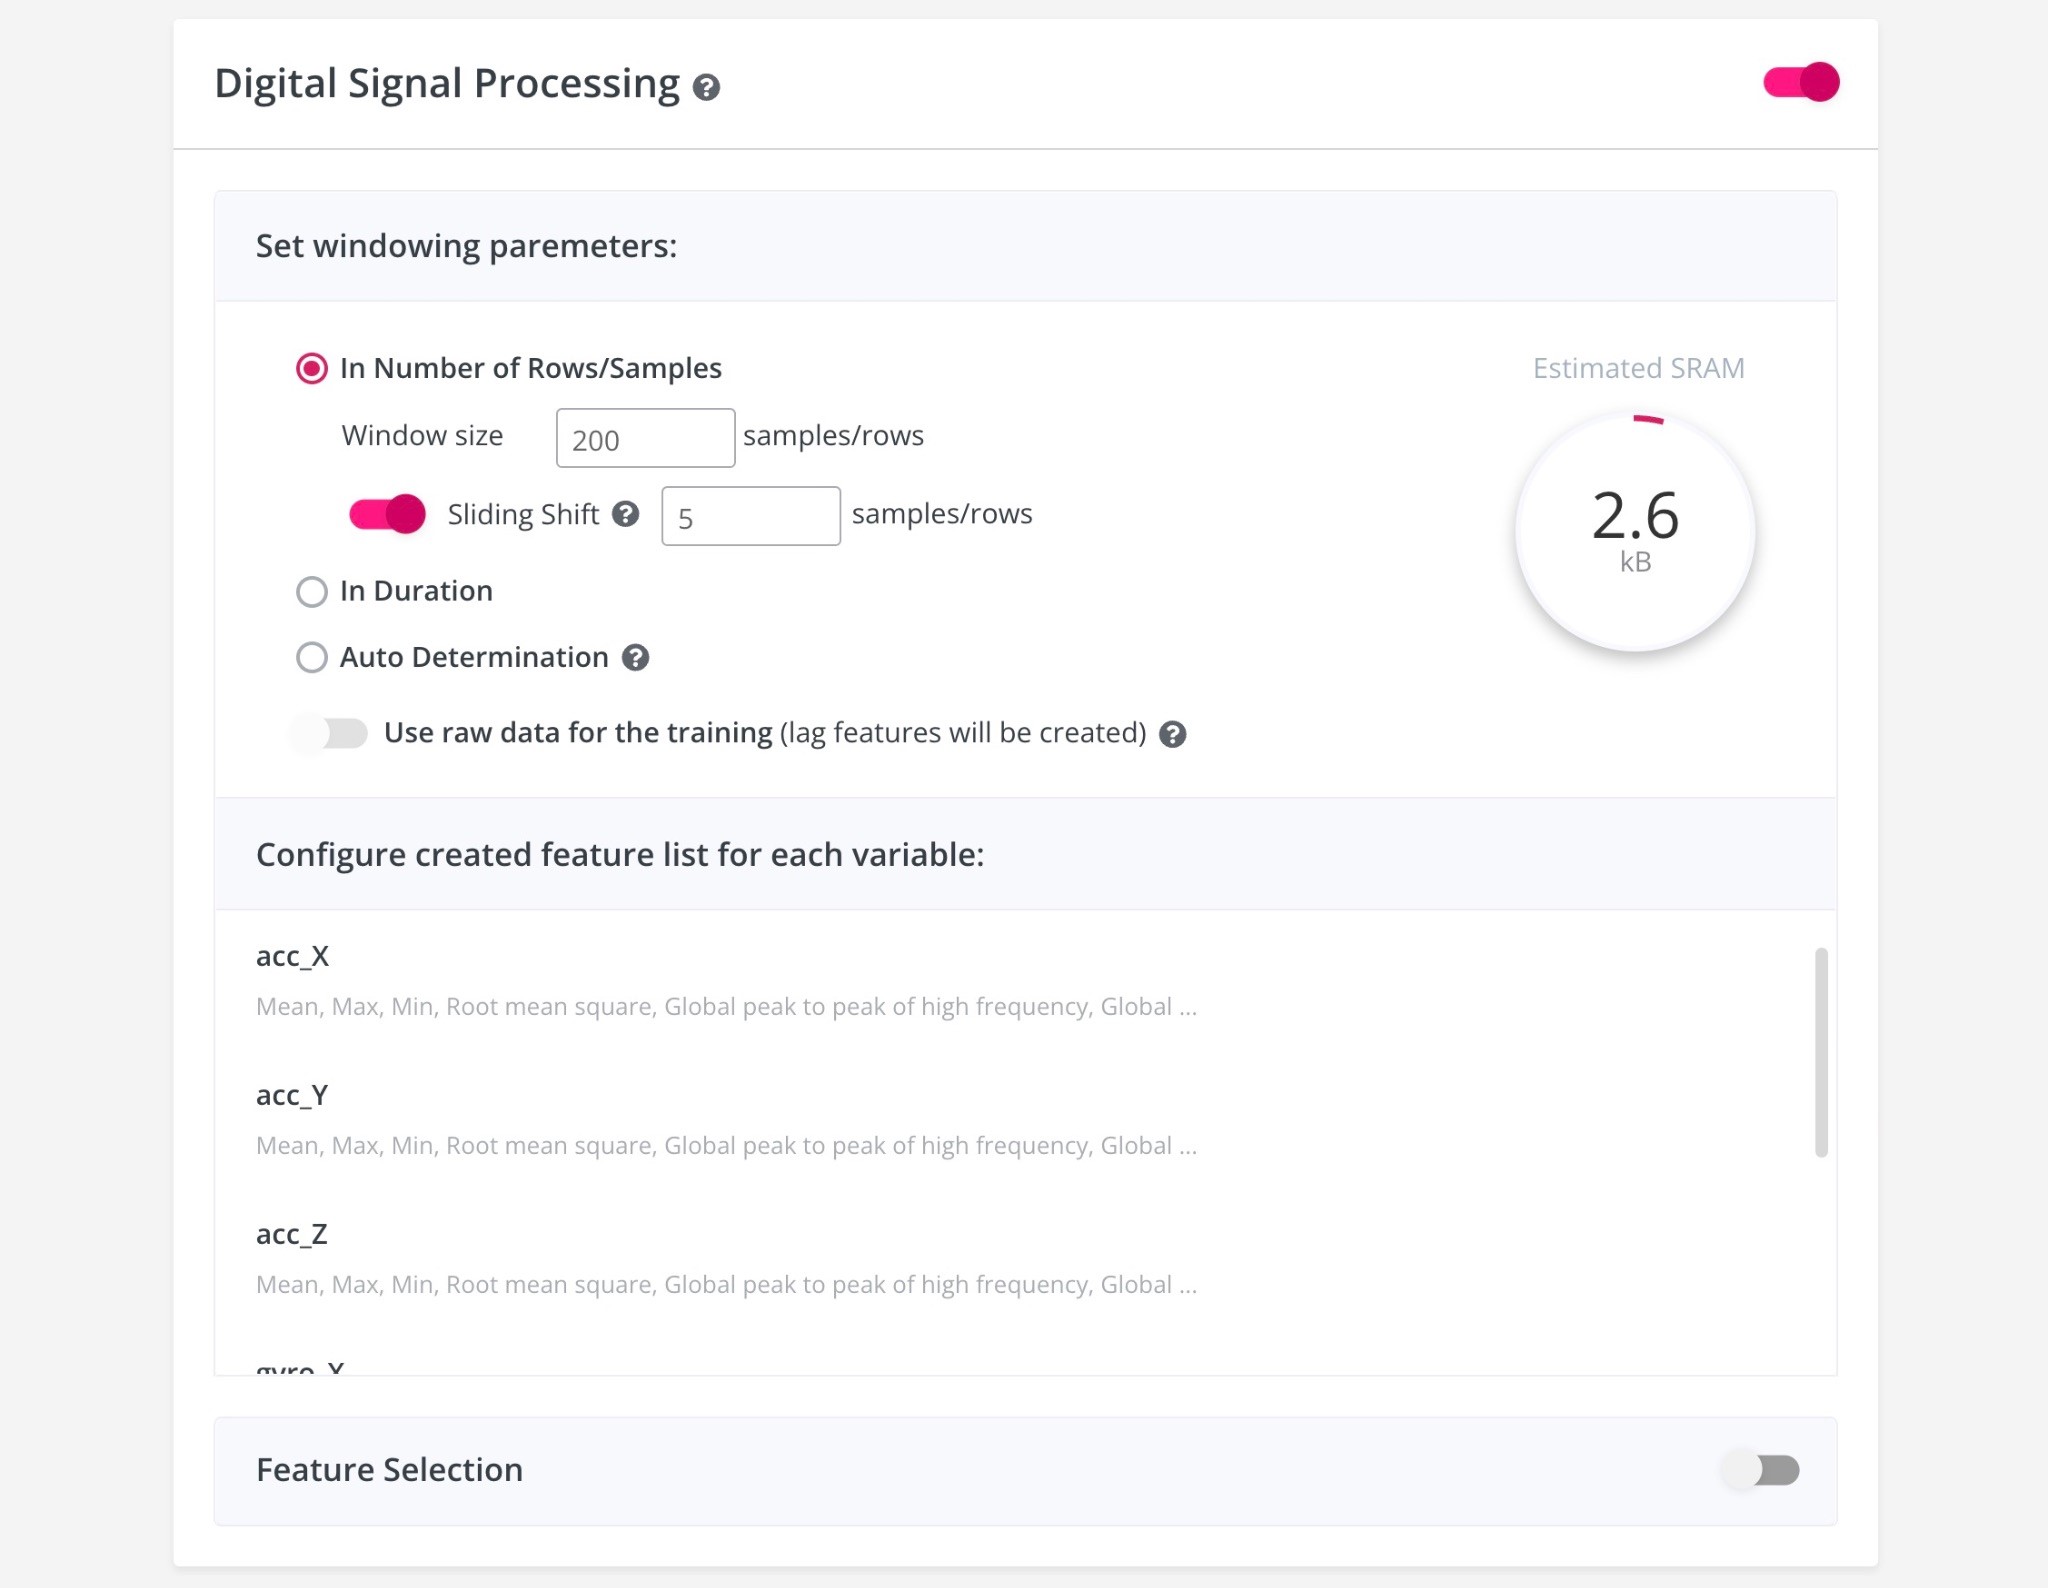The width and height of the screenshot is (2048, 1588).
Task: Click the Set windowing parameters heading
Action: [x=466, y=246]
